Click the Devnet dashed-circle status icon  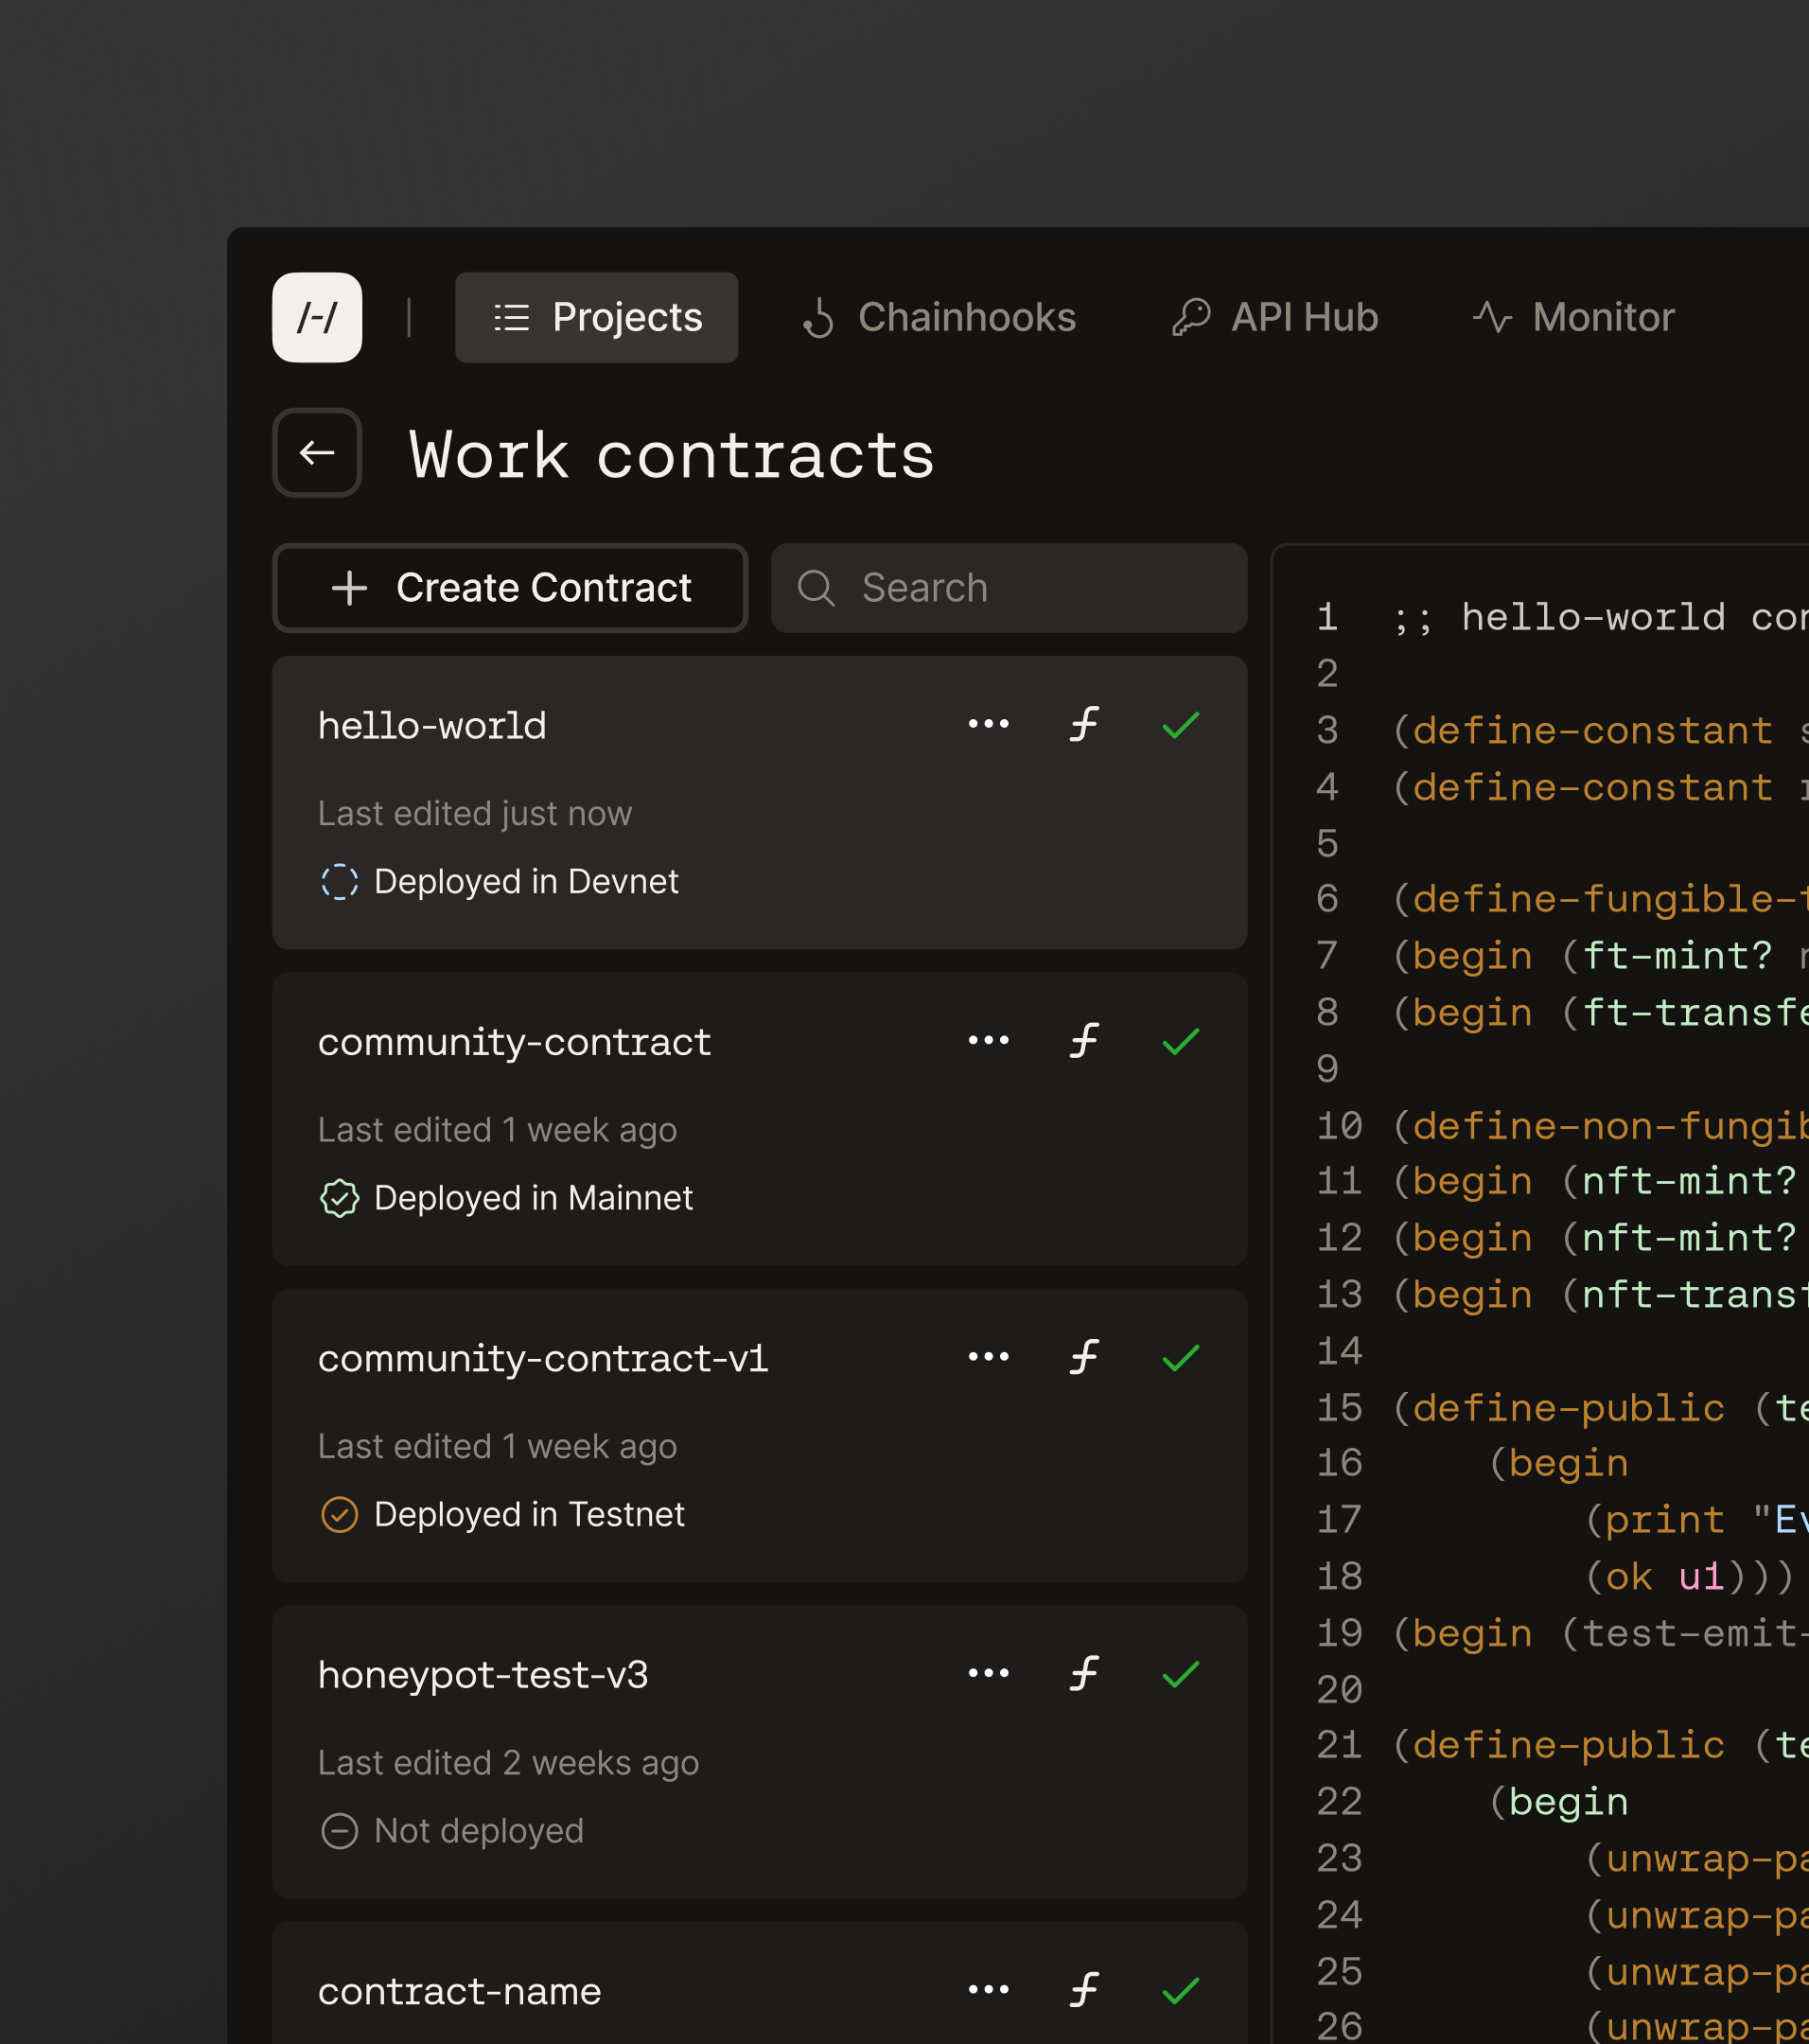pyautogui.click(x=339, y=882)
